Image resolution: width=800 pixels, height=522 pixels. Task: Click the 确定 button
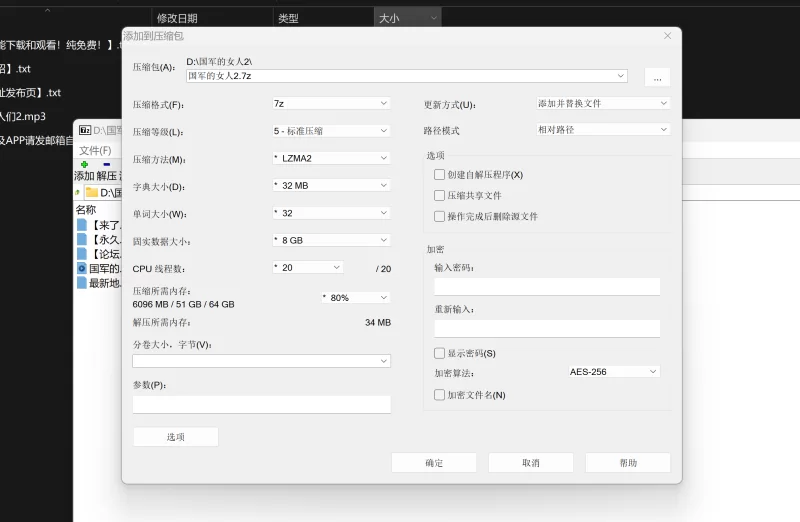(433, 463)
